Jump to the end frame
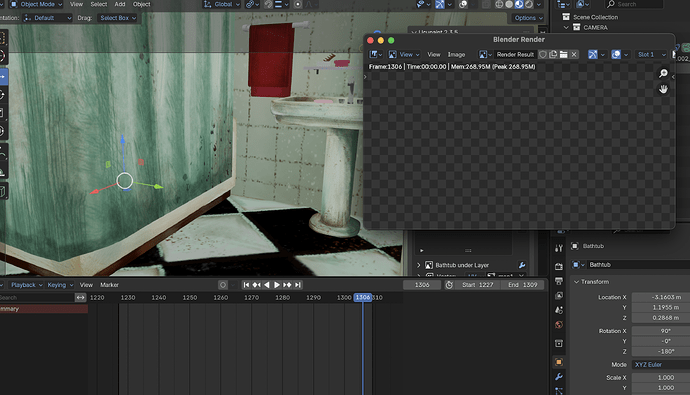The height and width of the screenshot is (395, 690). coord(298,285)
